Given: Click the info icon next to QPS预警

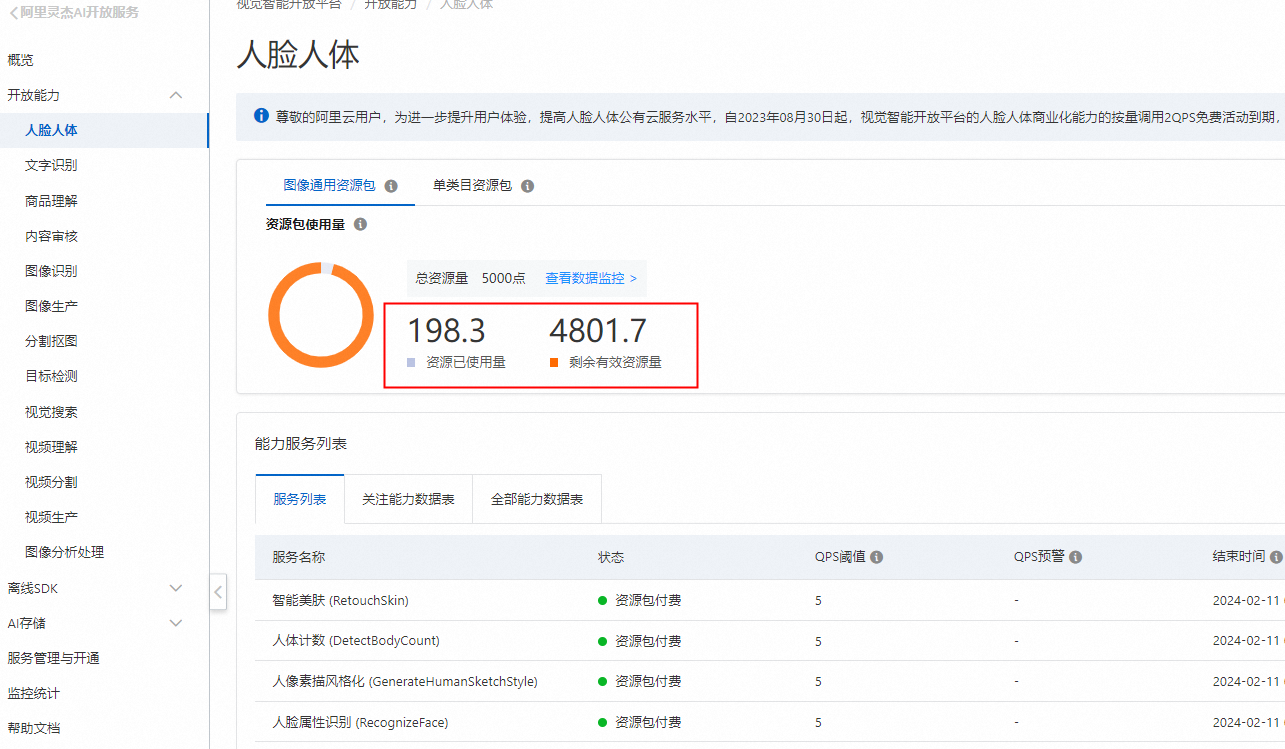Looking at the screenshot, I should (x=1076, y=557).
